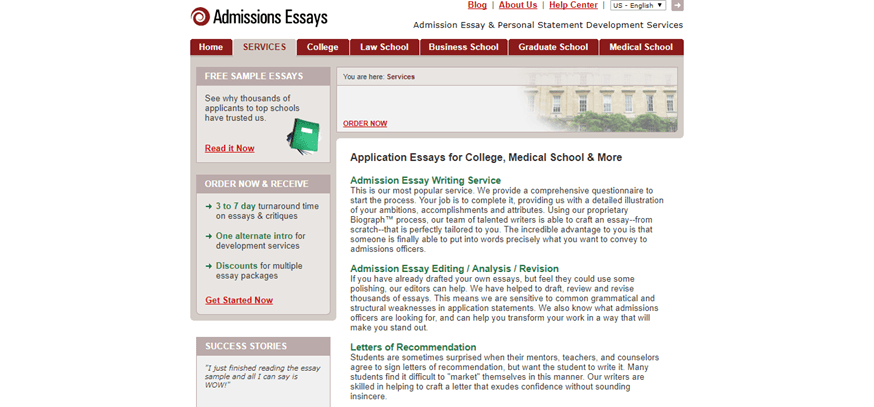Click the Admissions Essays site title
This screenshot has width=874, height=407.
click(270, 17)
